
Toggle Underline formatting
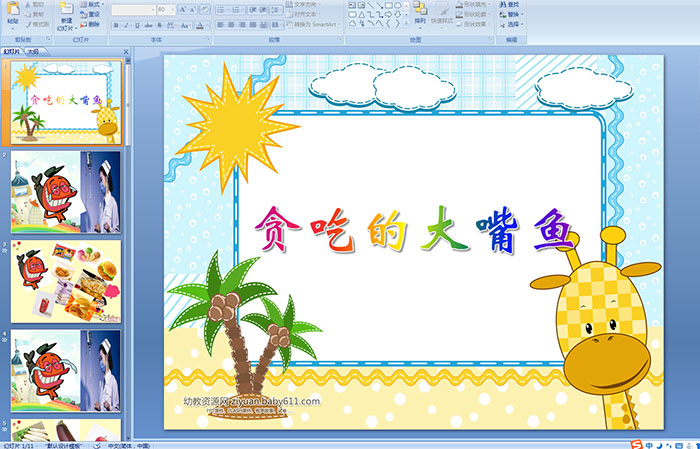137,25
